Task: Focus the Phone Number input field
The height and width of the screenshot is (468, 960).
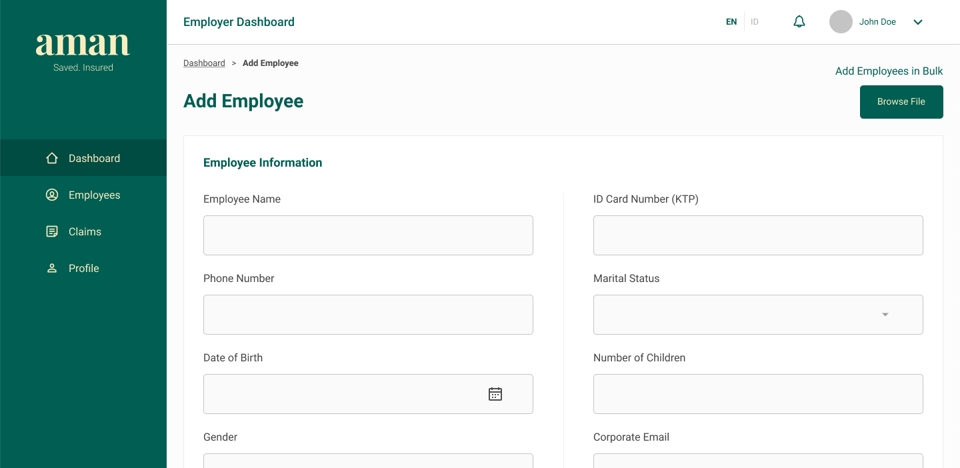Action: (x=368, y=315)
